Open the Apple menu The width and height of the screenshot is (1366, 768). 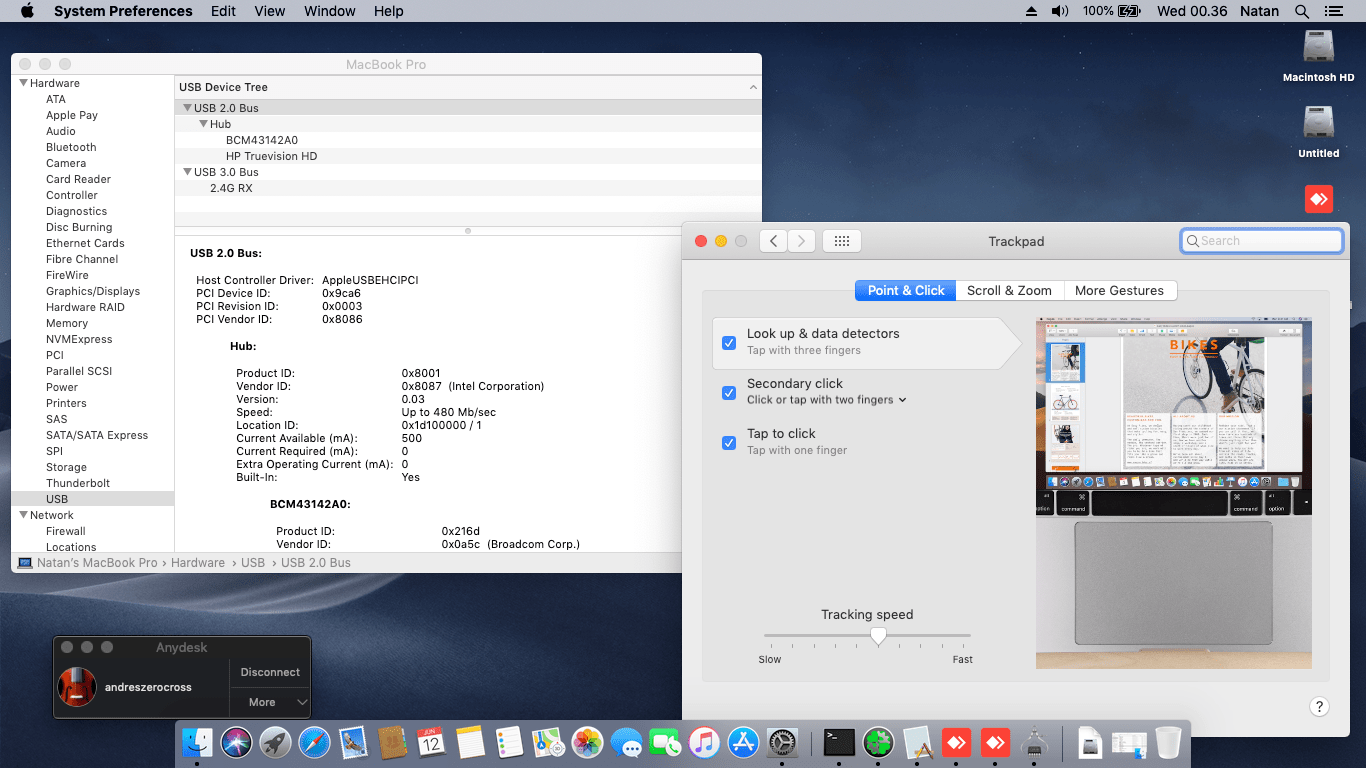(27, 11)
